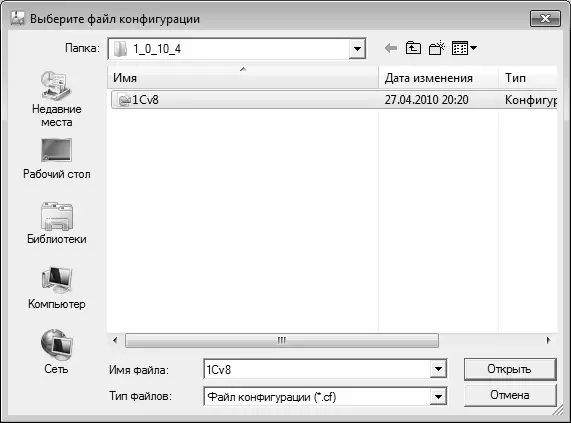Click the Открыть button
This screenshot has height=423, width=571.
(510, 369)
